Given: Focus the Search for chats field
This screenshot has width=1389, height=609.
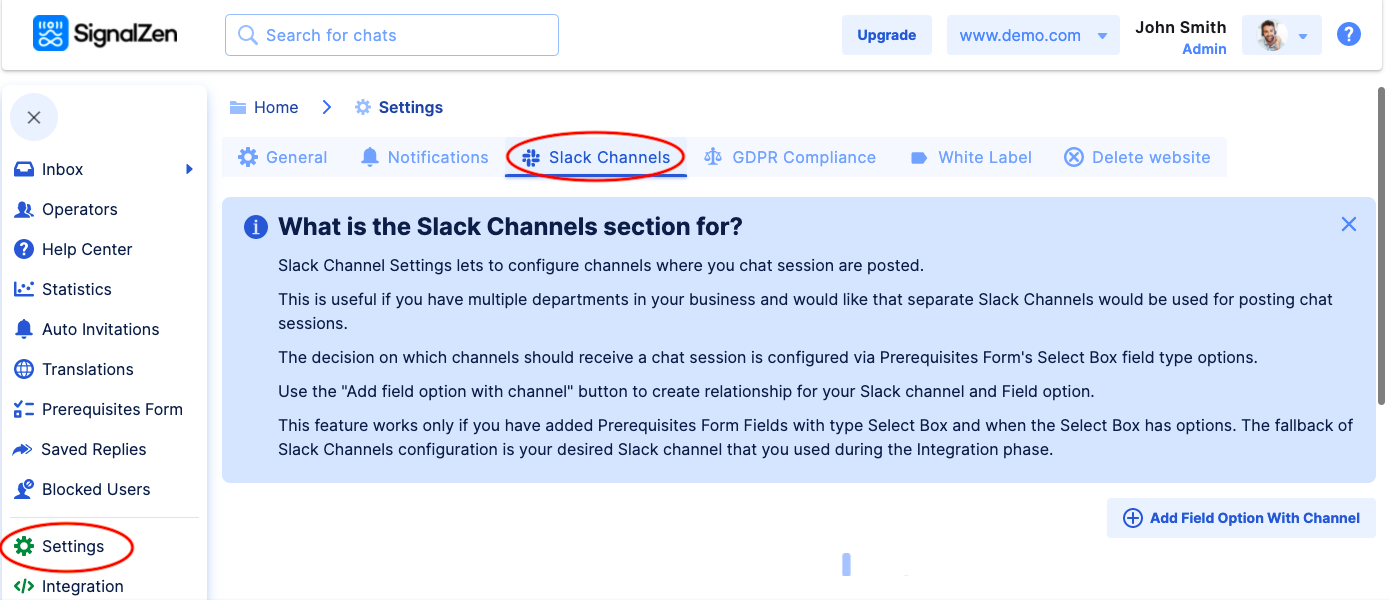Looking at the screenshot, I should pos(392,36).
